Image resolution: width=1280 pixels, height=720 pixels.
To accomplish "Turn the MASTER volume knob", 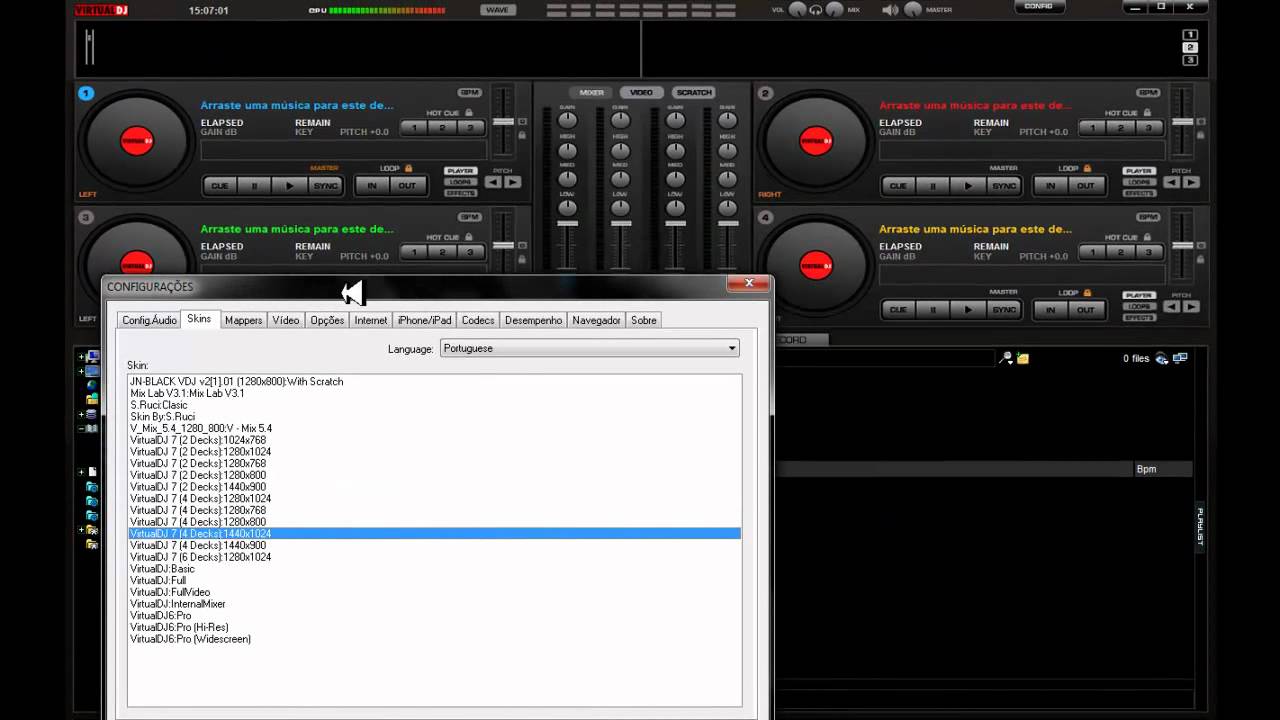I will click(x=914, y=10).
